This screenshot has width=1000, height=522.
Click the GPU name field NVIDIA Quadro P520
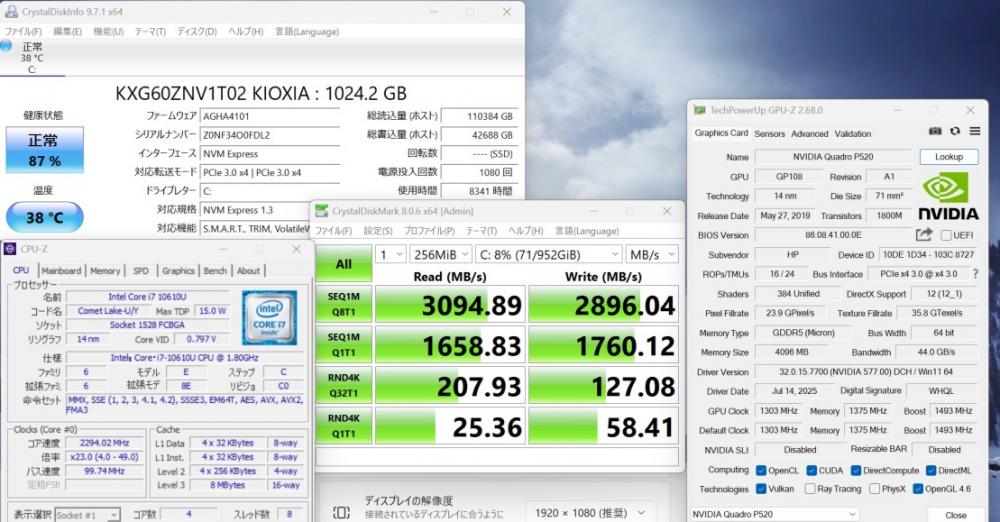[833, 156]
